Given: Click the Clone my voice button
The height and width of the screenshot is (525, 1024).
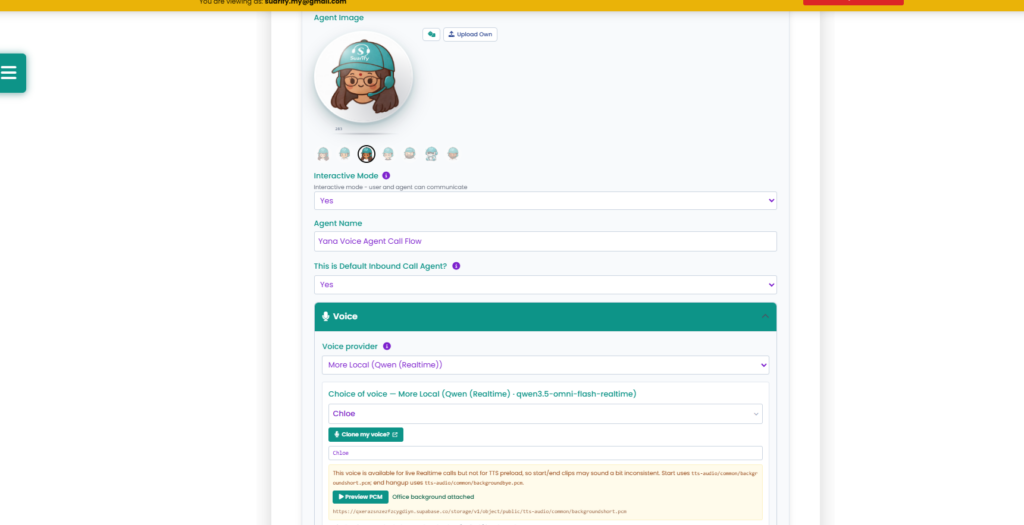Looking at the screenshot, I should [366, 434].
